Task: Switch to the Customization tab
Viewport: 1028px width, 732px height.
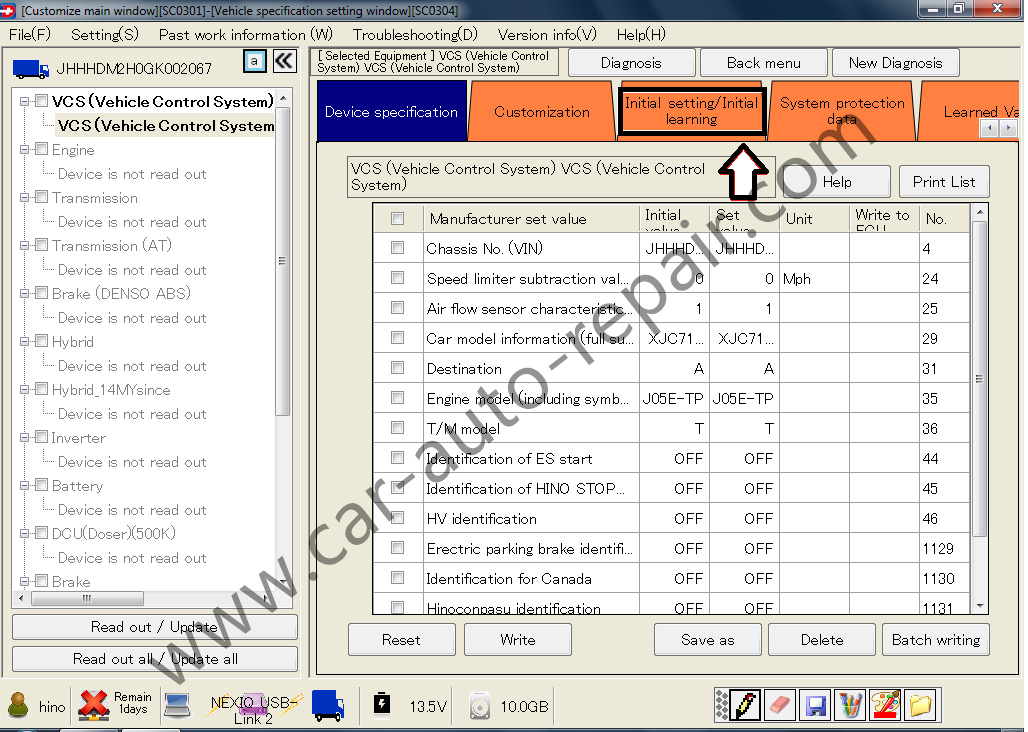Action: click(x=542, y=111)
